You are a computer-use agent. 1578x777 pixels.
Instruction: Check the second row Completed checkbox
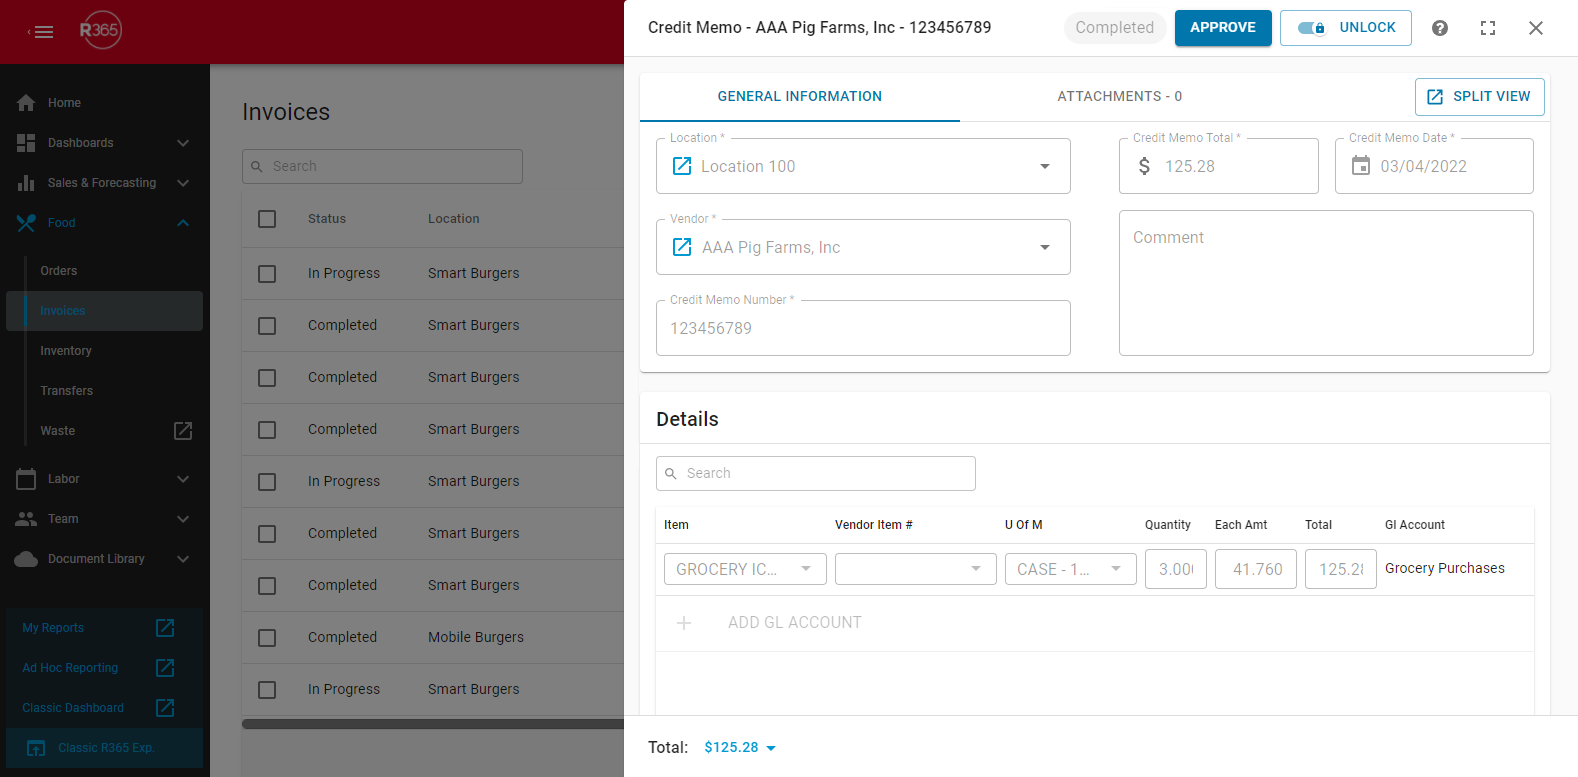267,326
